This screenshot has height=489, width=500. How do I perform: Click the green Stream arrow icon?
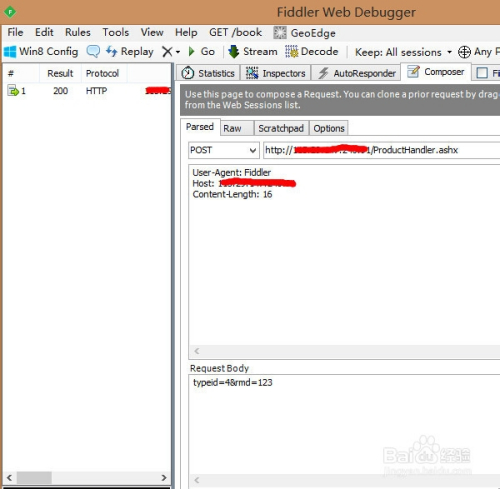click(234, 52)
